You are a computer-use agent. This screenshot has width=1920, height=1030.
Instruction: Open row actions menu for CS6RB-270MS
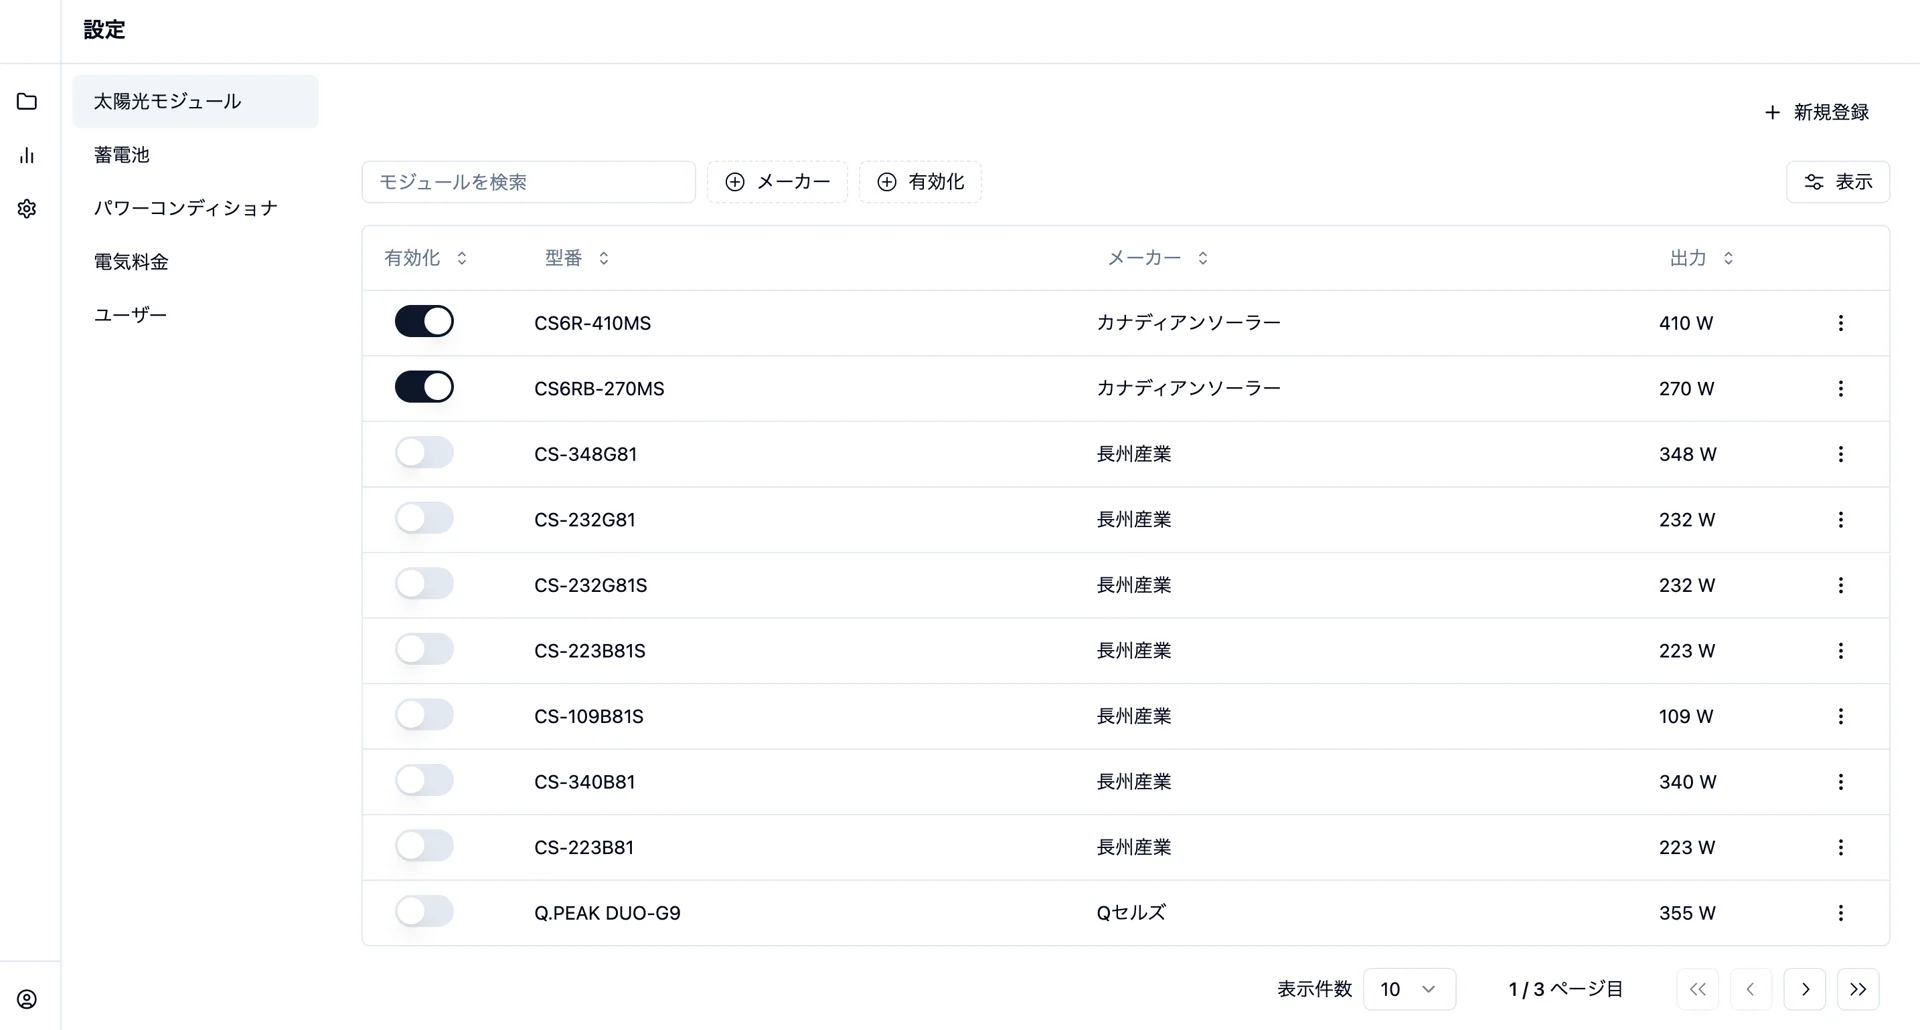(1840, 388)
